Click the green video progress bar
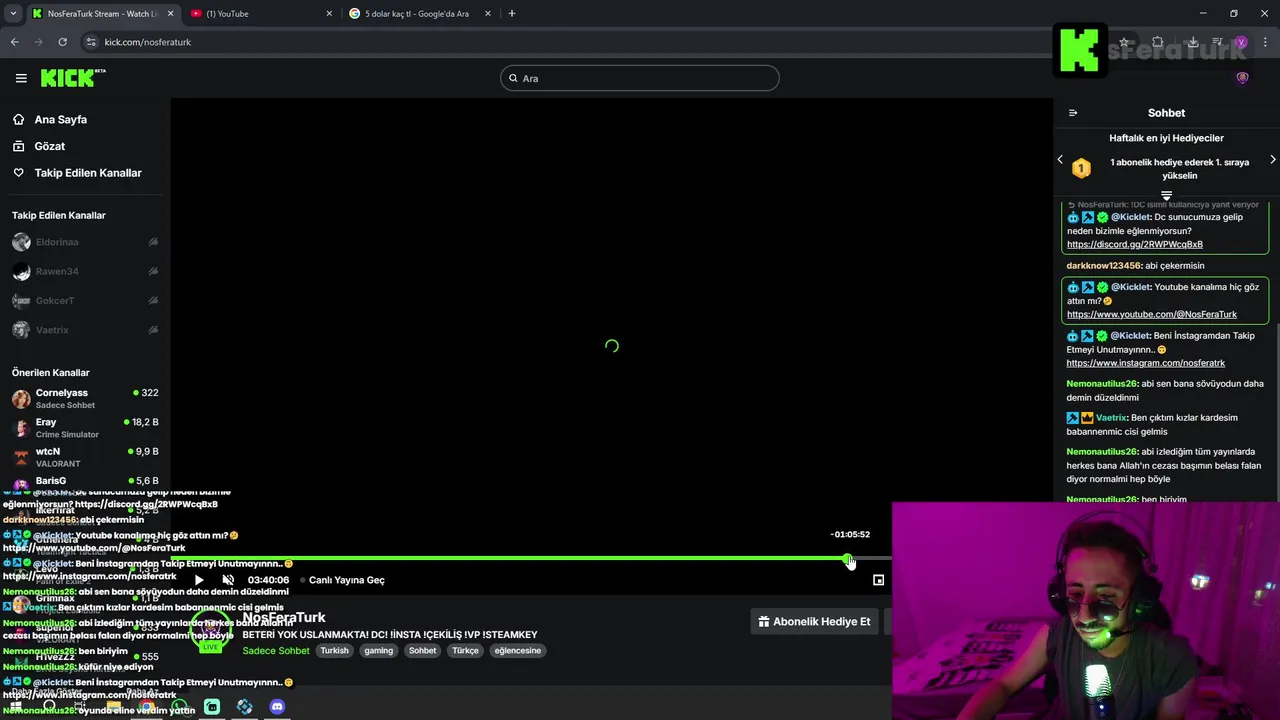Viewport: 1280px width, 720px height. coord(509,558)
